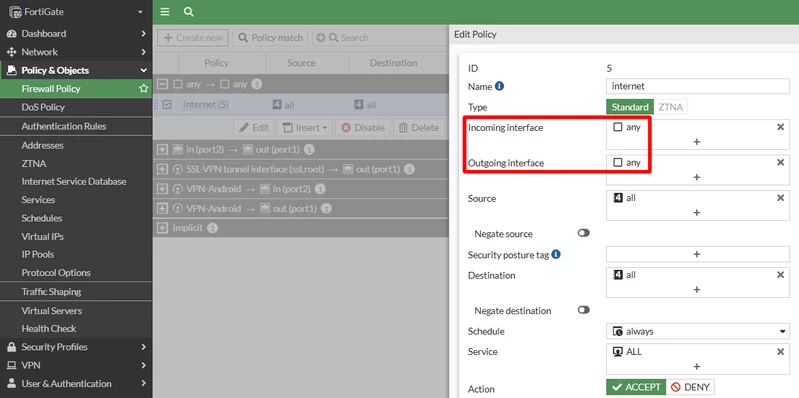
Task: Remove 'all' from Source with X
Action: (x=780, y=198)
